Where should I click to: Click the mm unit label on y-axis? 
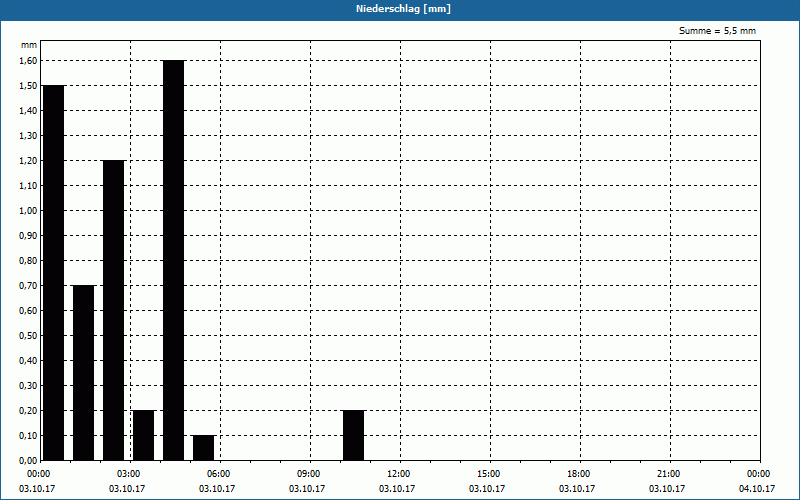coord(29,45)
